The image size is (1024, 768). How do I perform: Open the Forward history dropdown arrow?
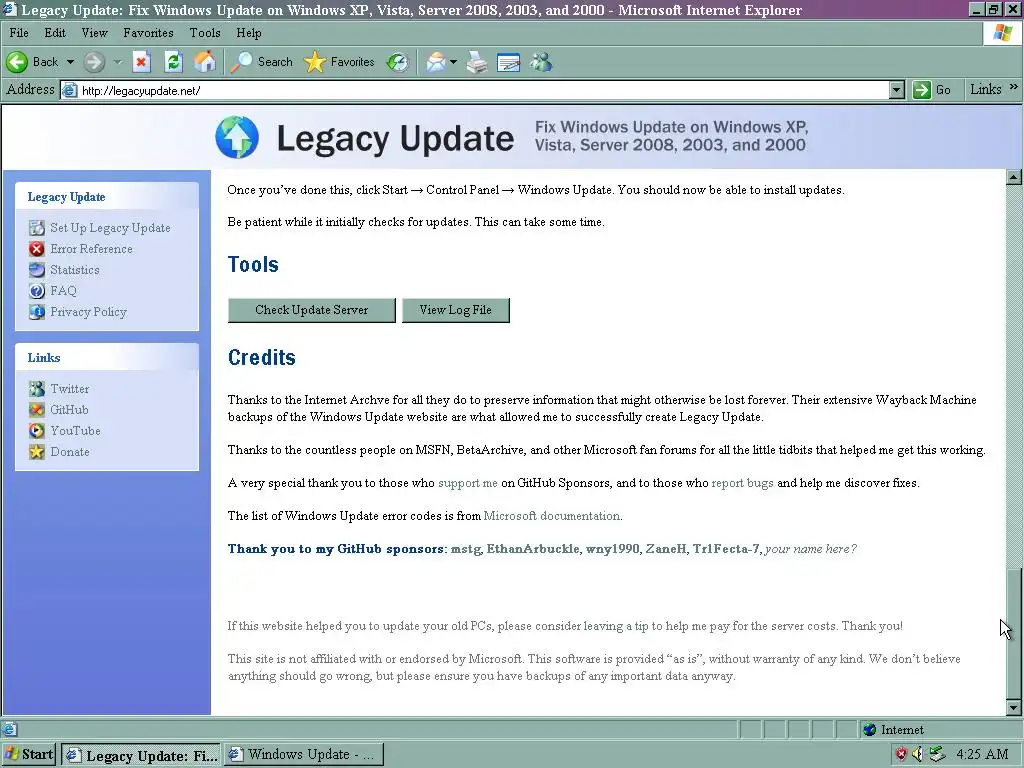click(118, 62)
